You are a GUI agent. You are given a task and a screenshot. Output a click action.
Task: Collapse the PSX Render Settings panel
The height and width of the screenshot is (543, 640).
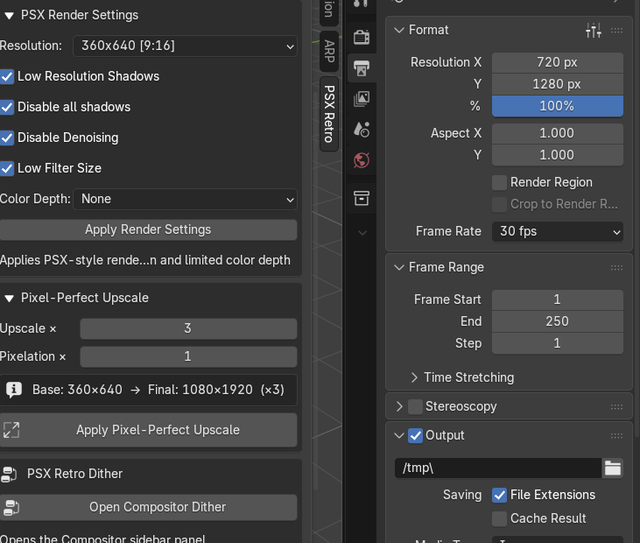point(9,16)
